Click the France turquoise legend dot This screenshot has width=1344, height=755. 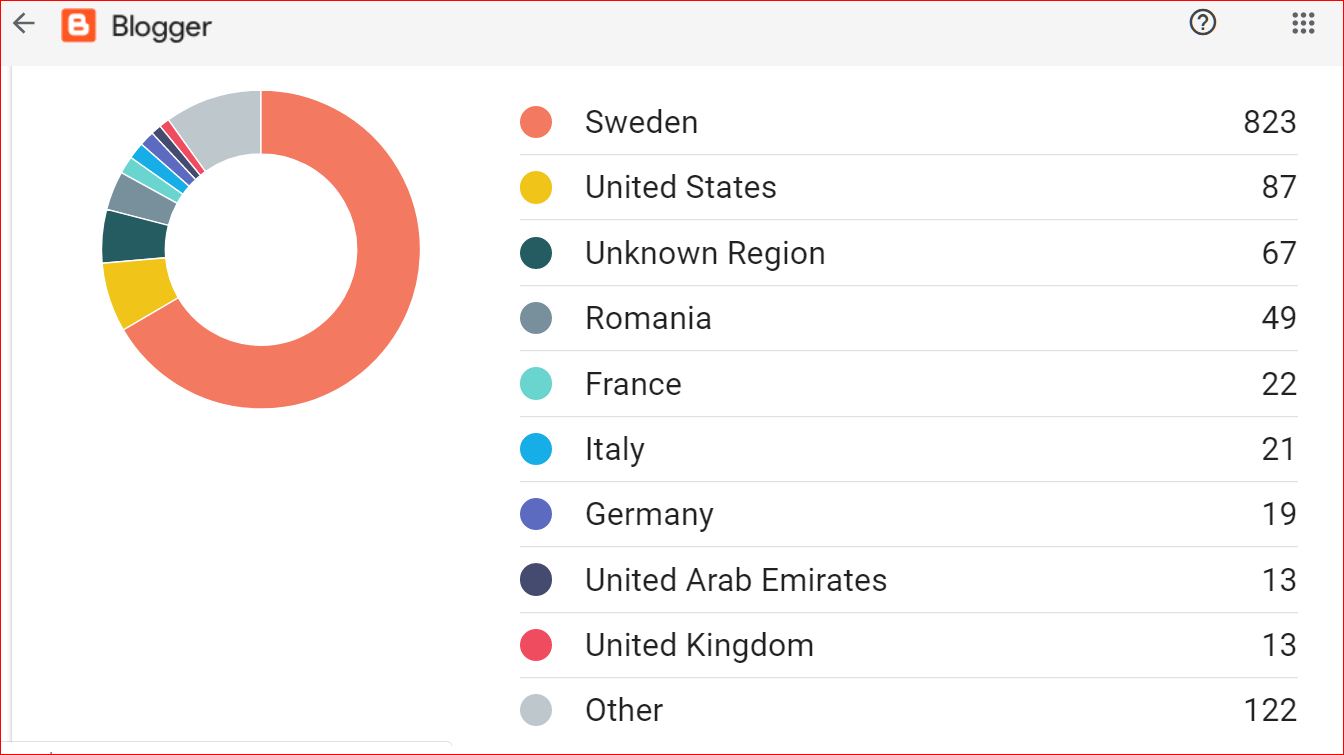[536, 384]
